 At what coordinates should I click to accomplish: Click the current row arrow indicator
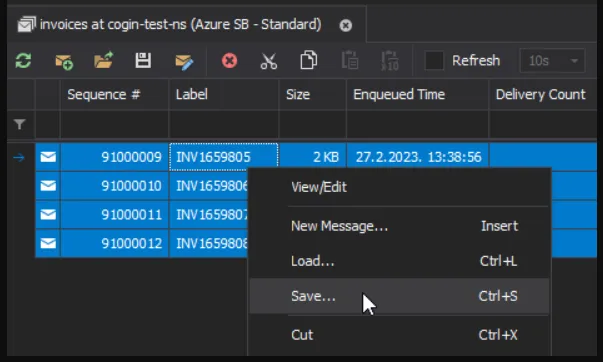19,157
